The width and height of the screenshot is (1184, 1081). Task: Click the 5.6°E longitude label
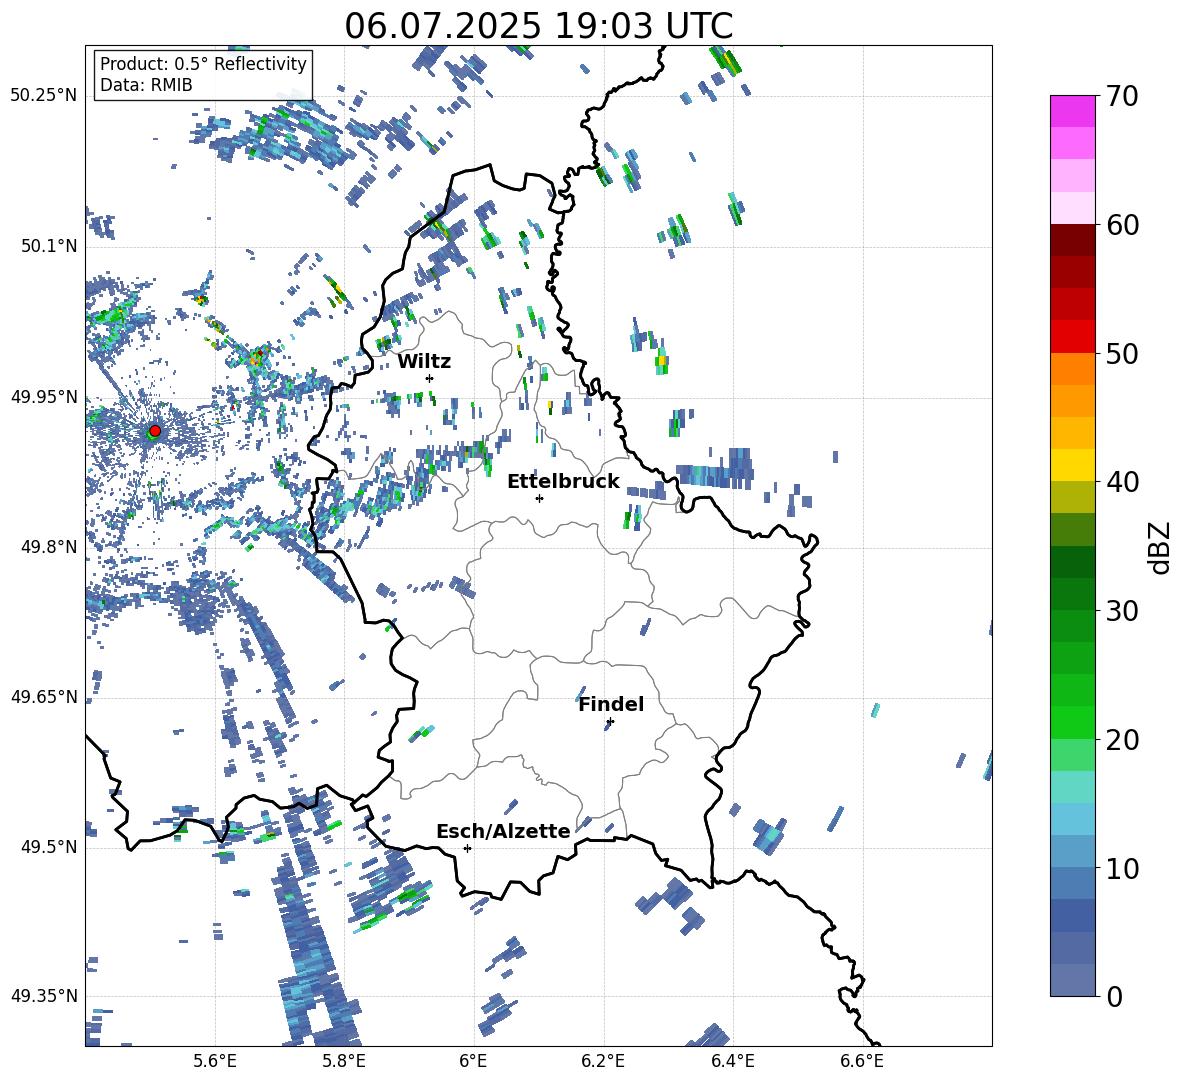click(214, 1061)
